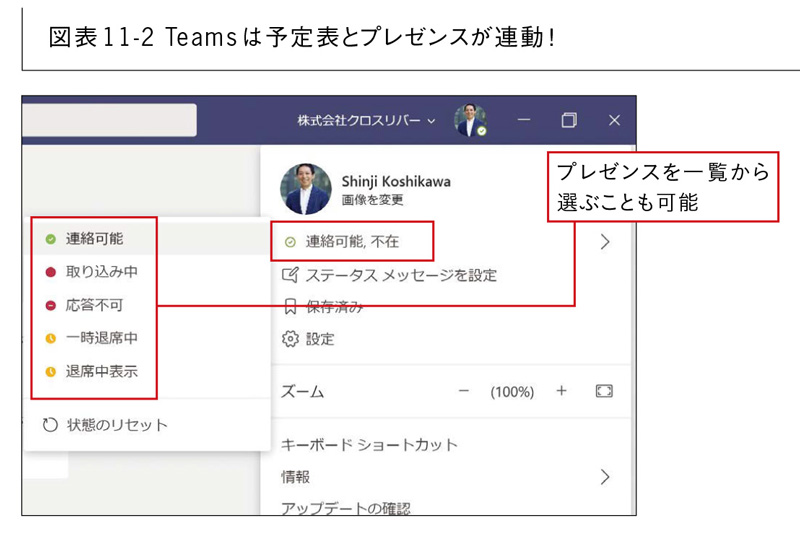
Task: Select 一時退席中 from the status list
Action: [x=147, y=338]
